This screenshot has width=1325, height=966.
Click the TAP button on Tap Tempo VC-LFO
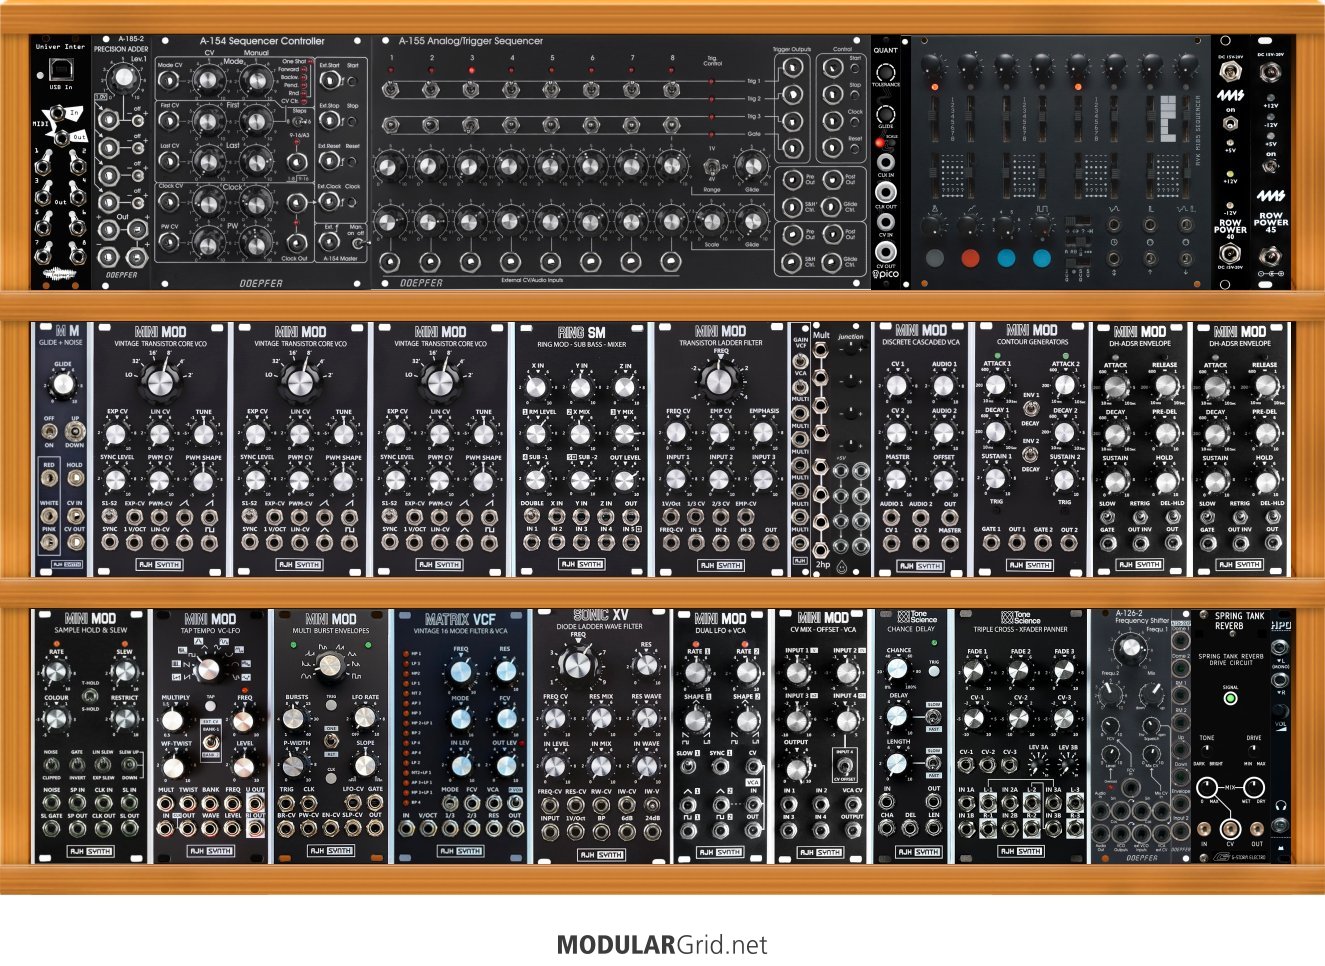pyautogui.click(x=211, y=706)
